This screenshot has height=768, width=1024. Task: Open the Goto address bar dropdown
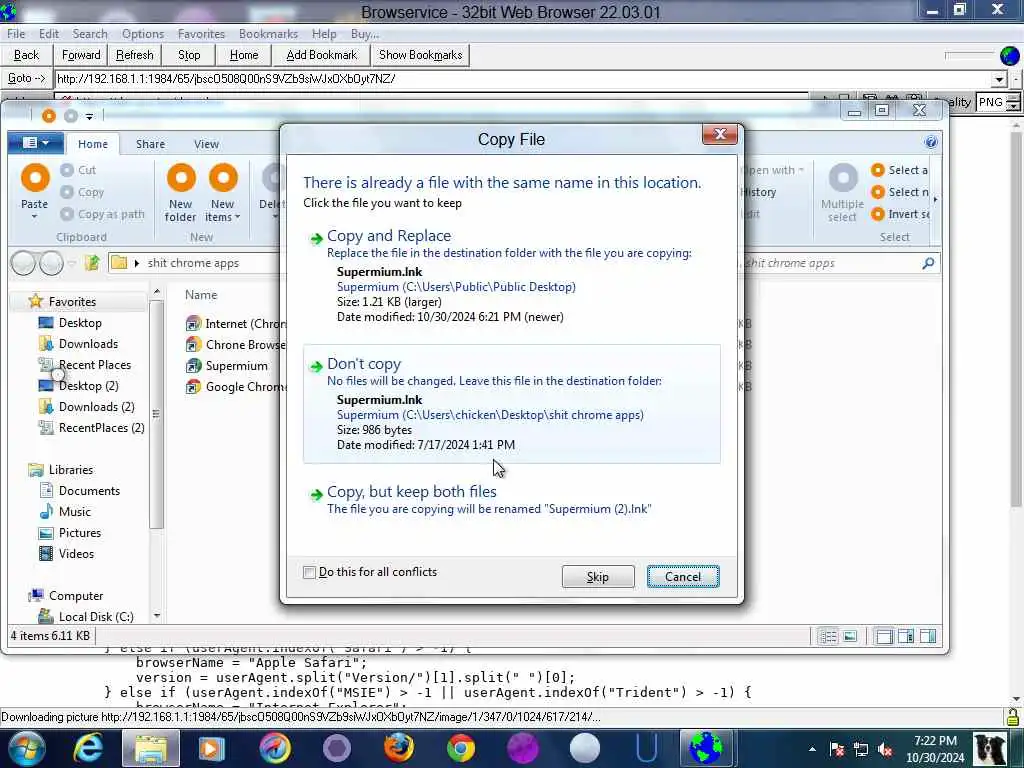click(999, 80)
